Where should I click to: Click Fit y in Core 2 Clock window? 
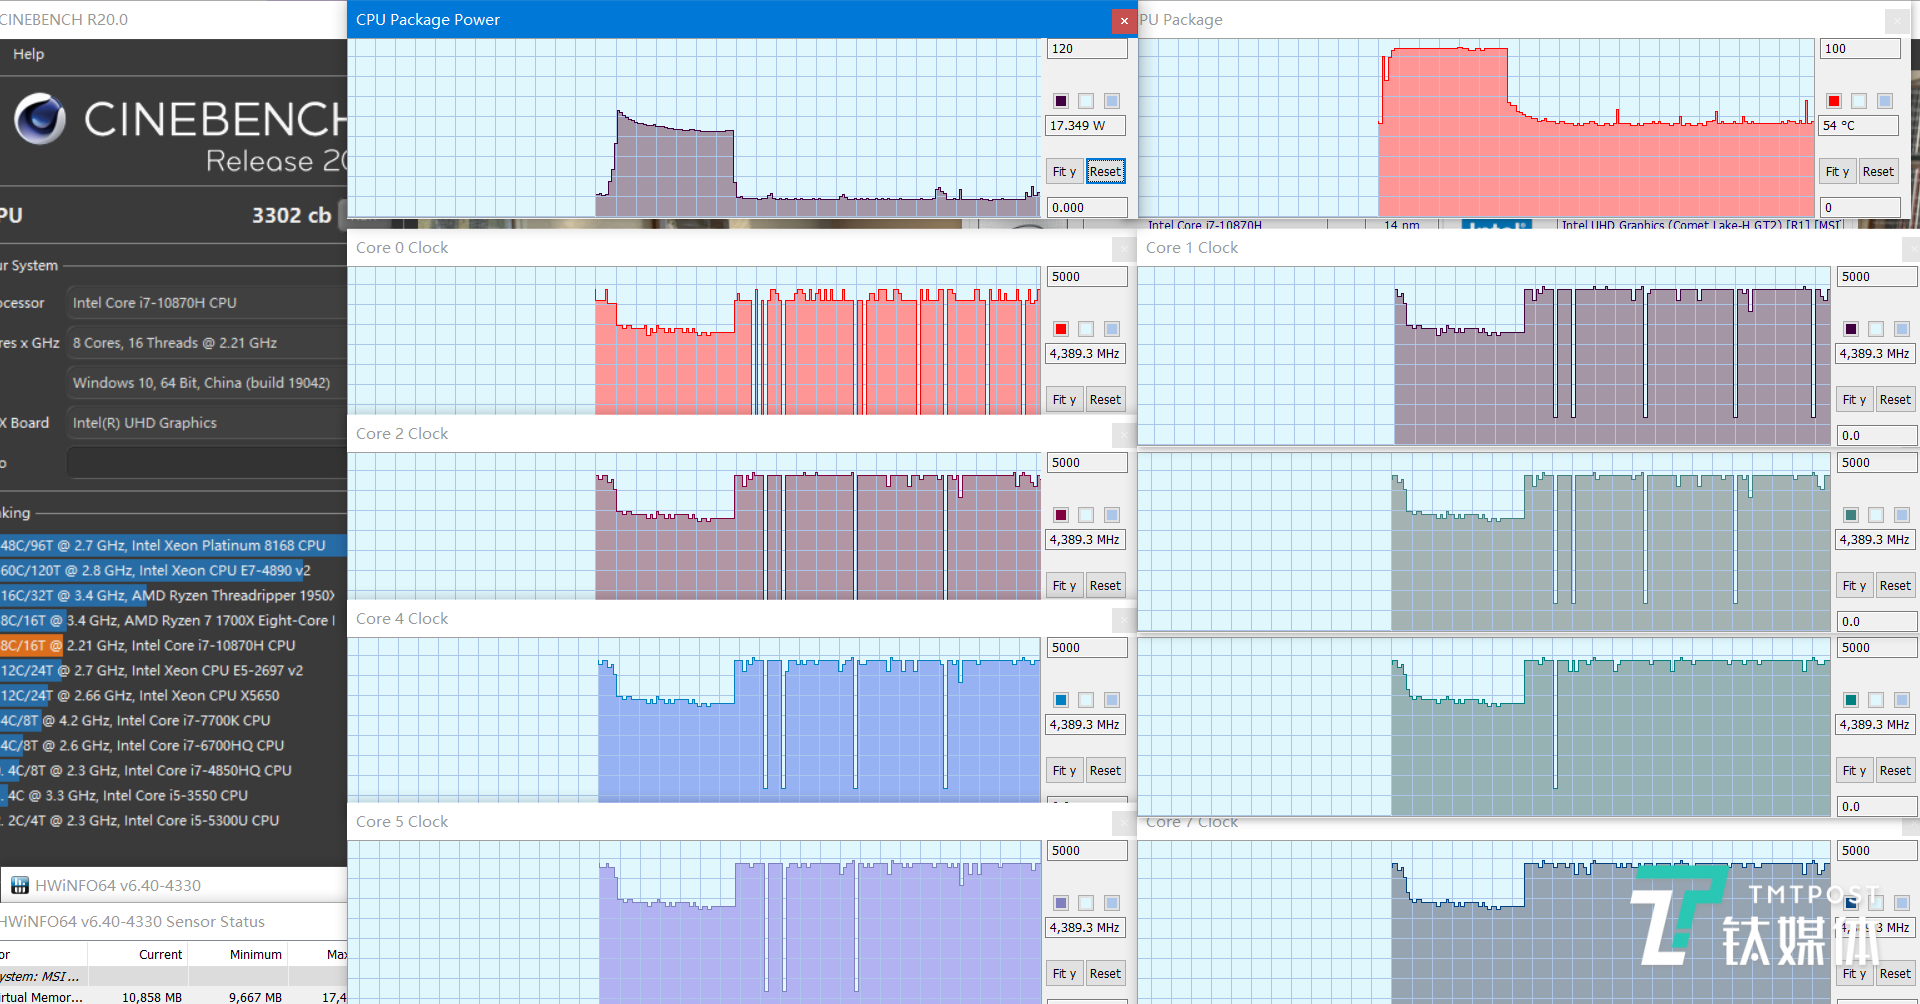point(1064,586)
